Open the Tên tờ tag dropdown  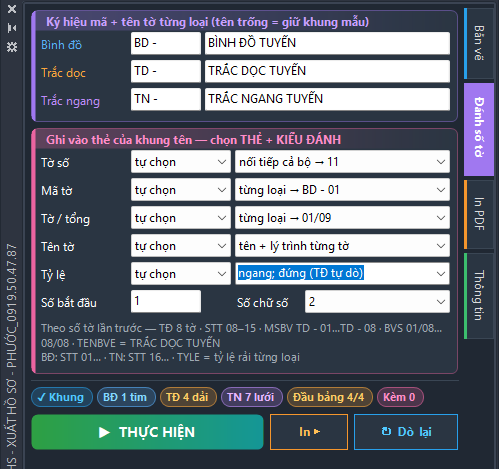tap(181, 246)
